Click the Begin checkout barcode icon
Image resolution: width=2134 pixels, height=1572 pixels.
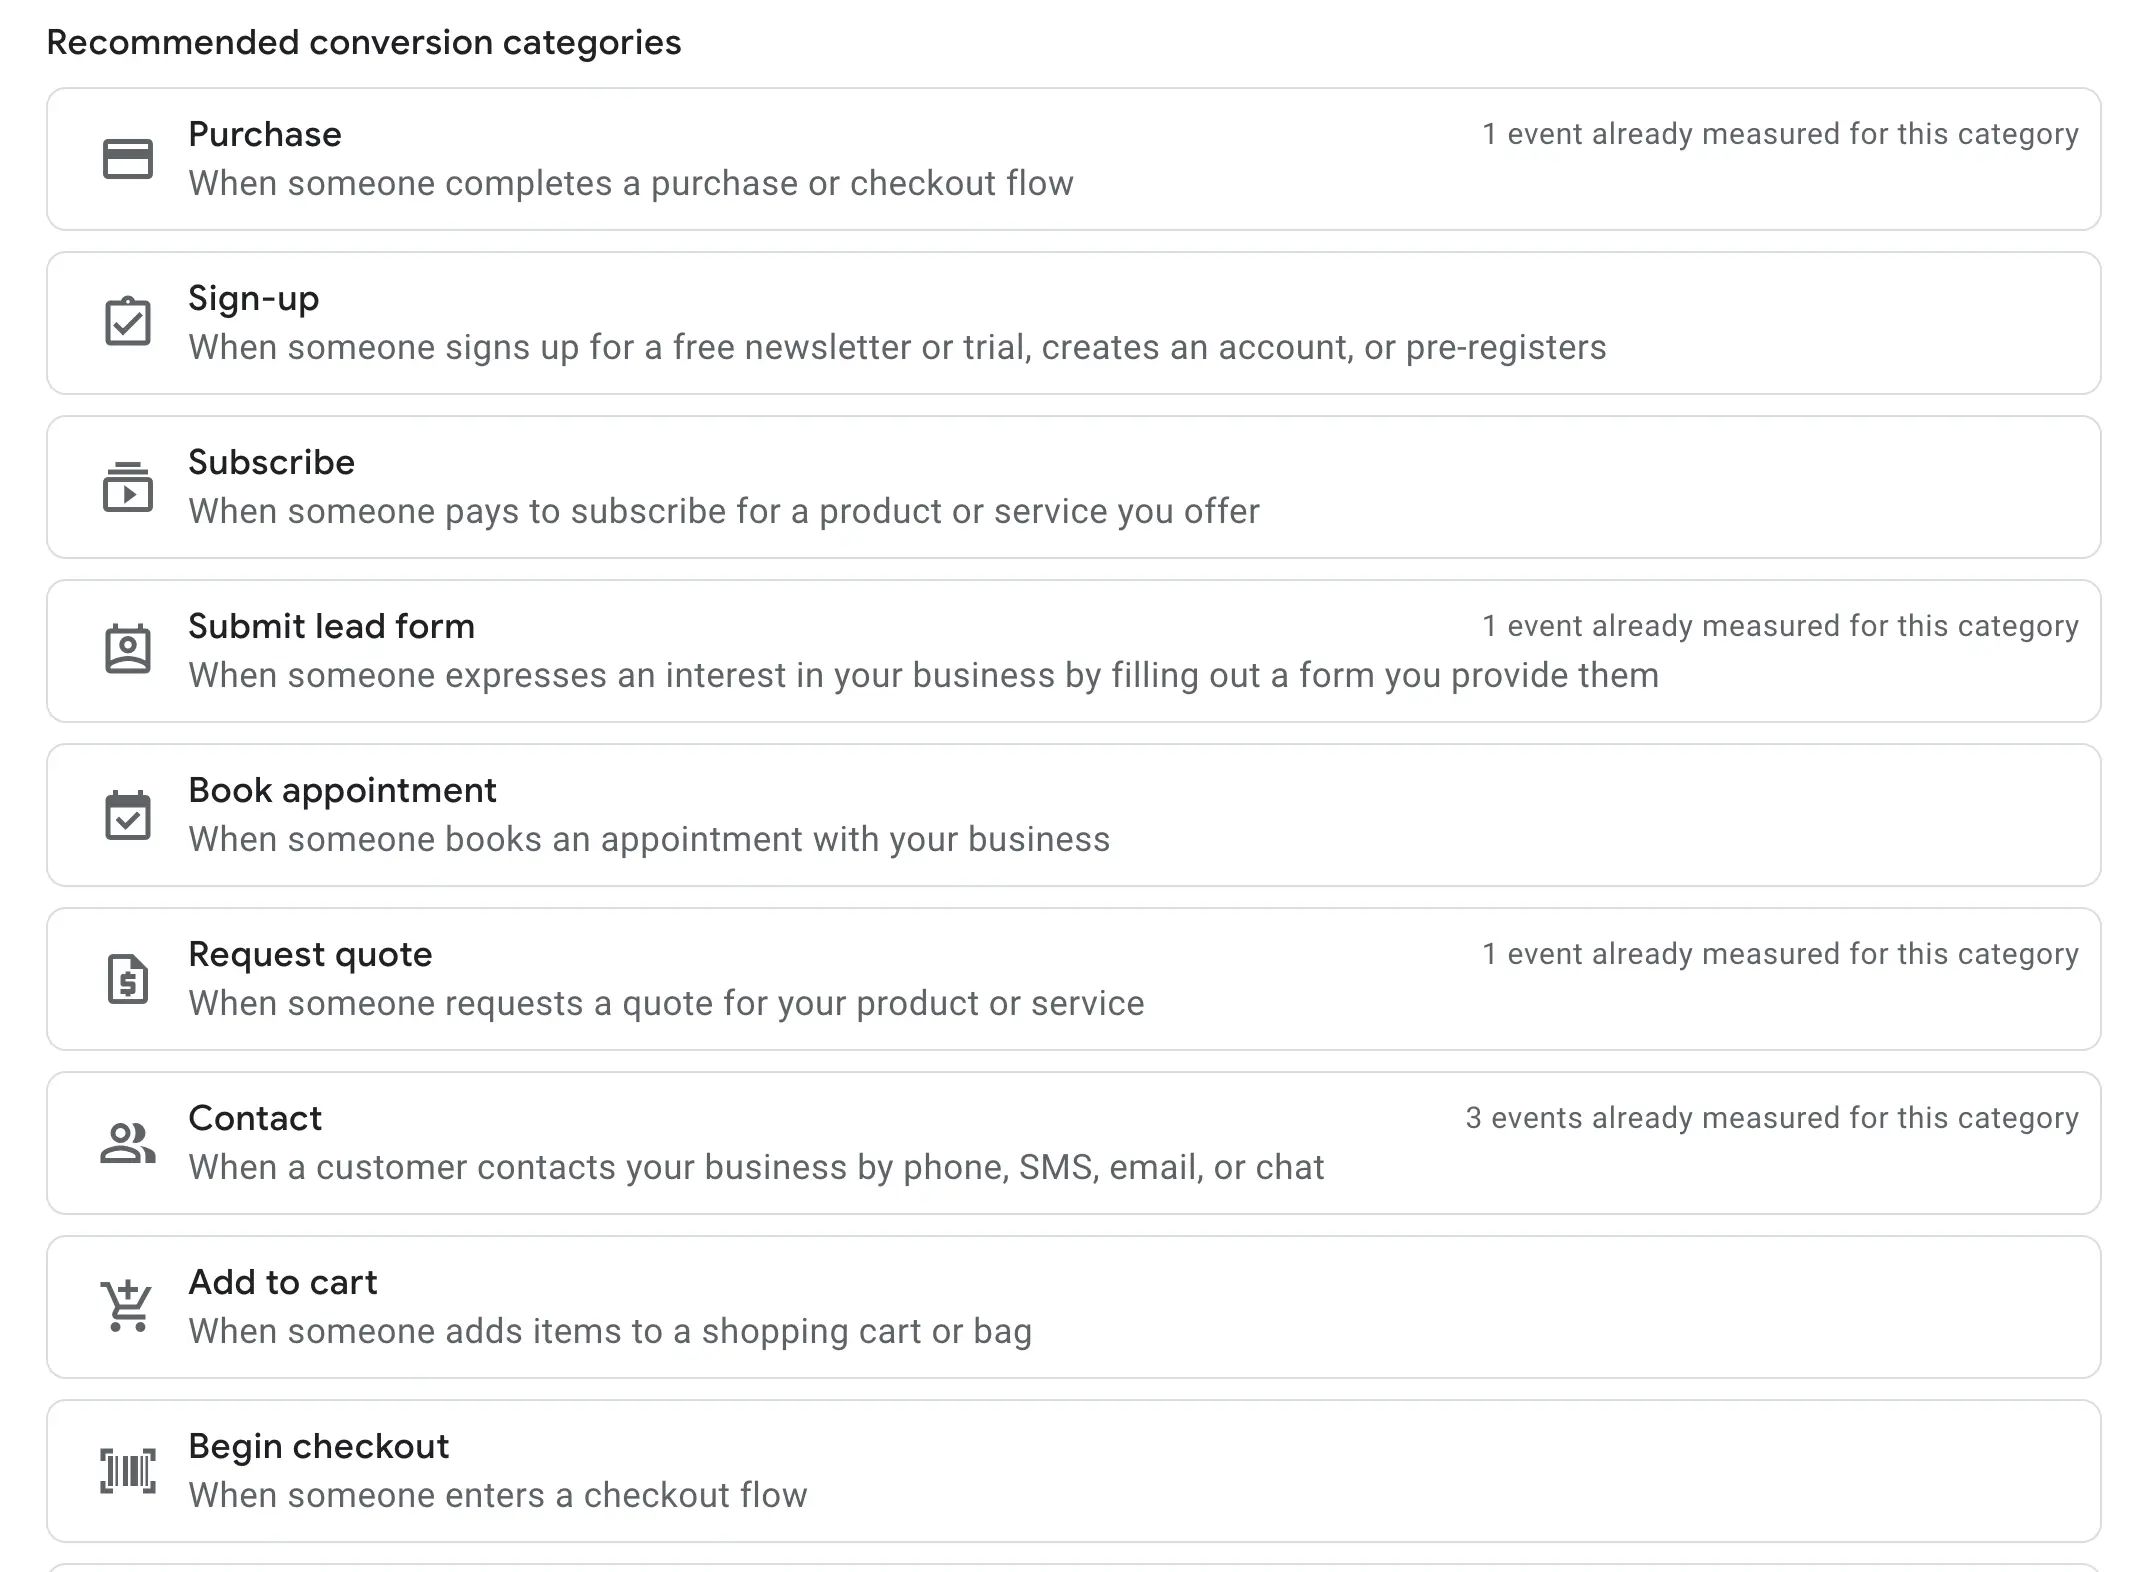click(x=128, y=1471)
